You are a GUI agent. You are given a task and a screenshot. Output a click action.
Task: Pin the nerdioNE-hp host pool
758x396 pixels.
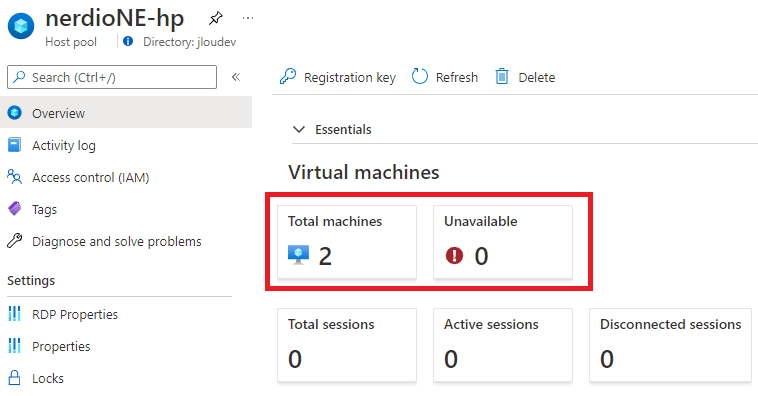216,18
